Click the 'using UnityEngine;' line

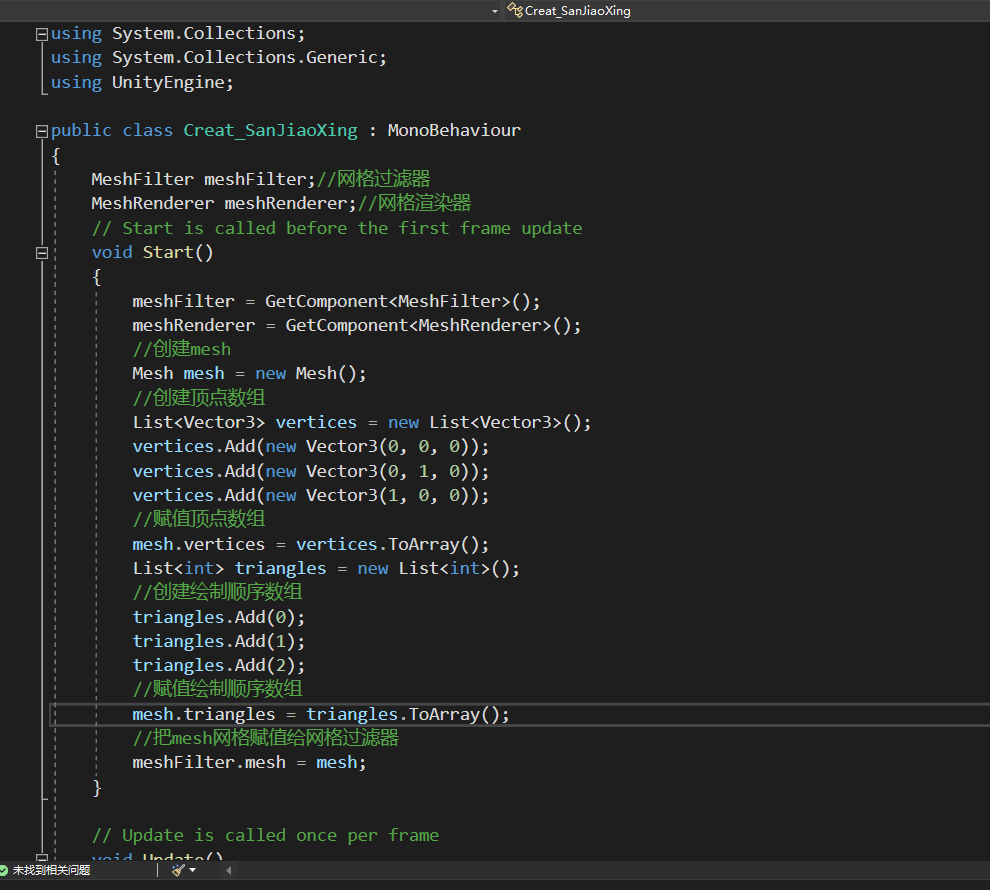pos(142,83)
